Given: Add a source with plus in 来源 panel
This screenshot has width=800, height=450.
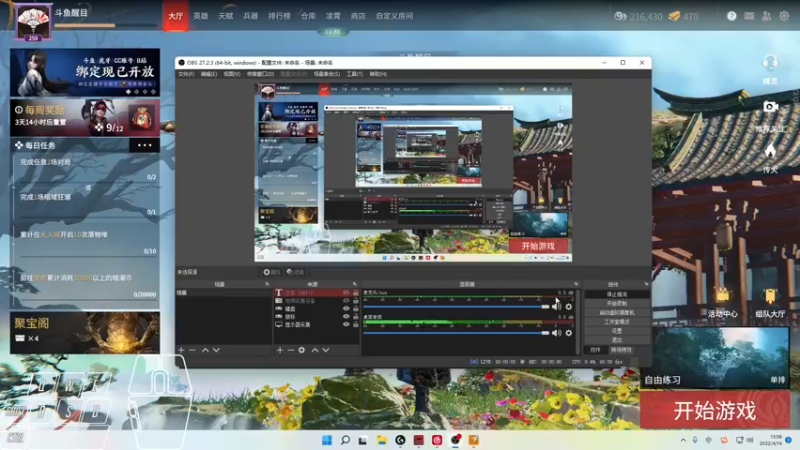Looking at the screenshot, I should pyautogui.click(x=280, y=350).
